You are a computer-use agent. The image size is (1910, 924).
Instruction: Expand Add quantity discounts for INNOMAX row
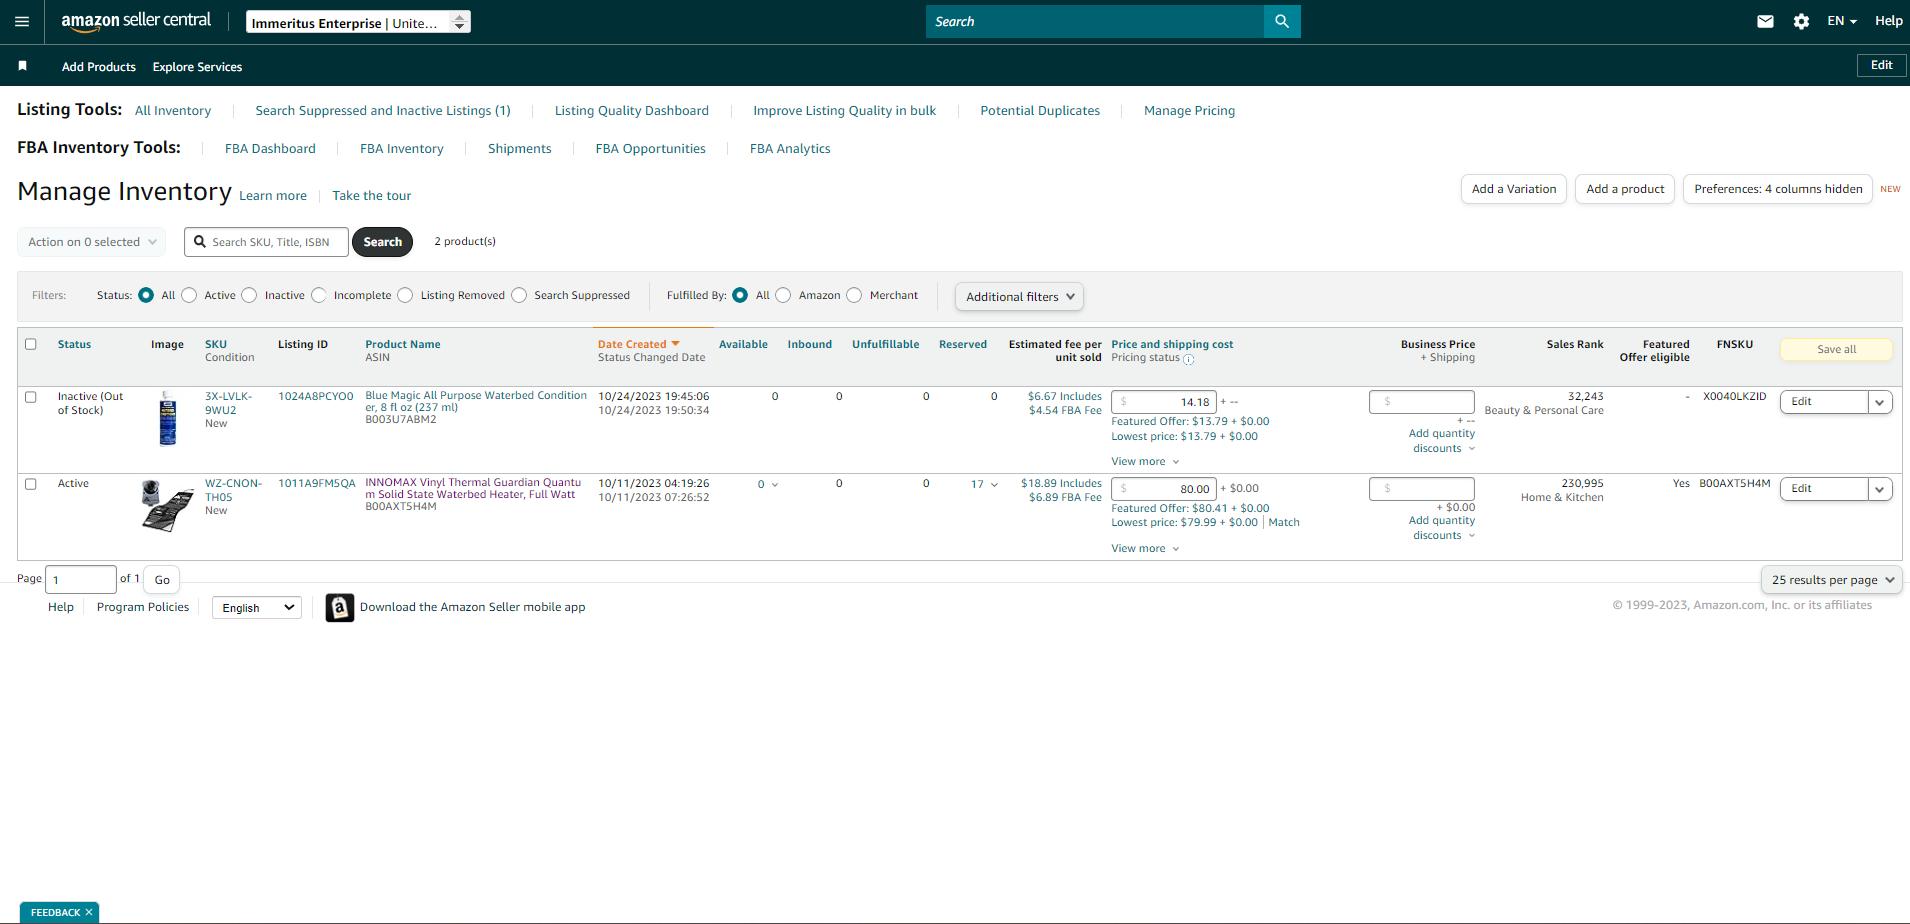pos(1442,528)
